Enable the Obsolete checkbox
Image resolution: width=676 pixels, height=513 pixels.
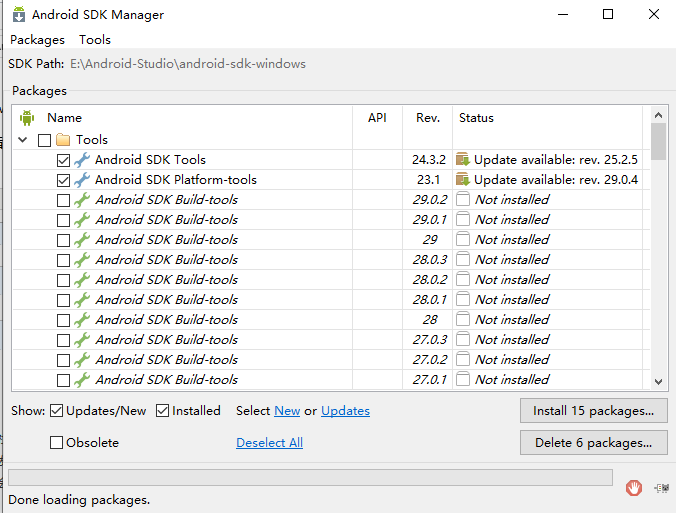[x=56, y=443]
